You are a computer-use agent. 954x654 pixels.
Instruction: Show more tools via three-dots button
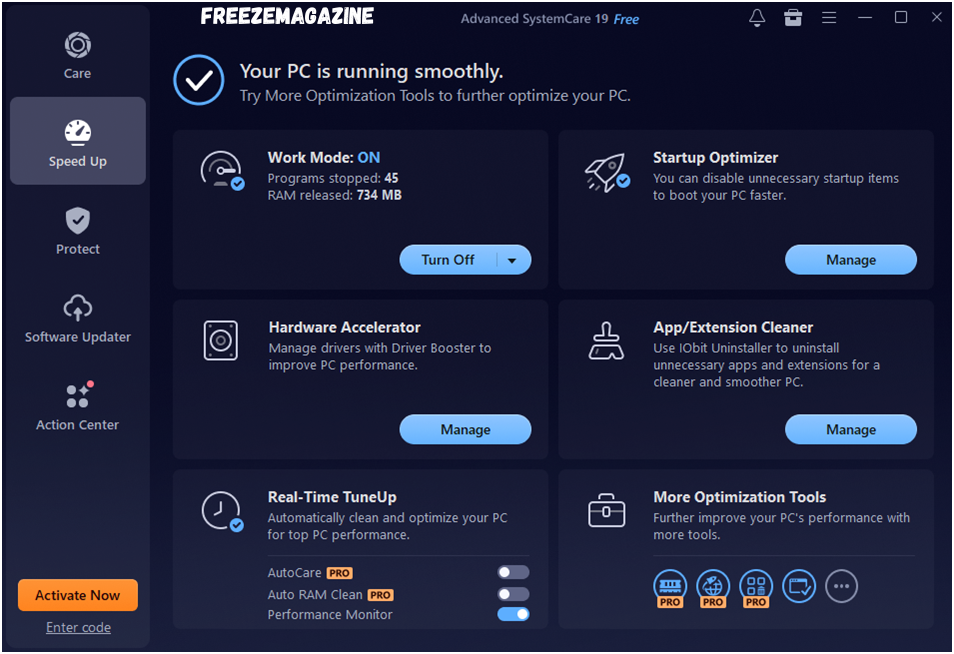click(x=842, y=586)
